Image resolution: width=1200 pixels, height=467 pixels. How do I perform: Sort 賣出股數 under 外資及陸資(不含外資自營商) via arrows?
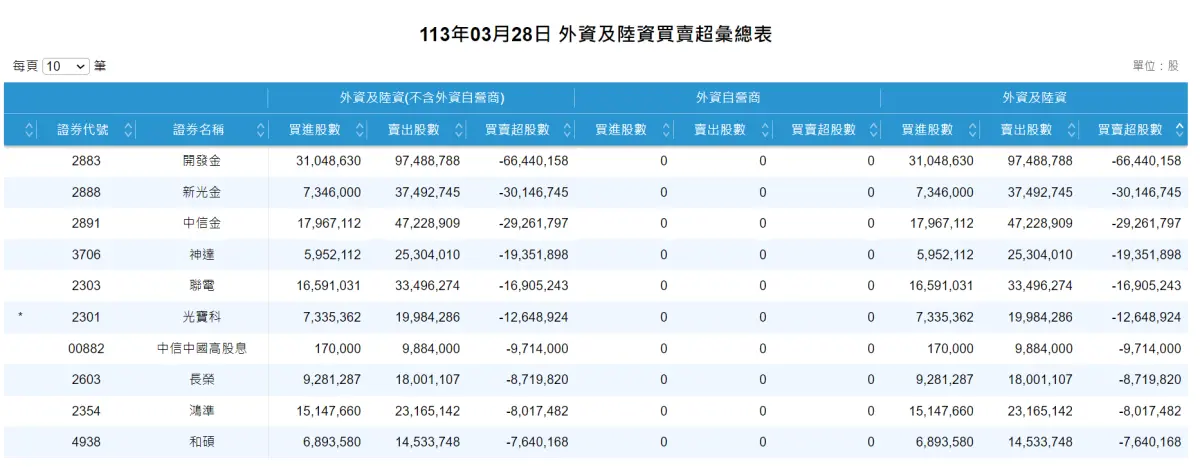click(459, 130)
